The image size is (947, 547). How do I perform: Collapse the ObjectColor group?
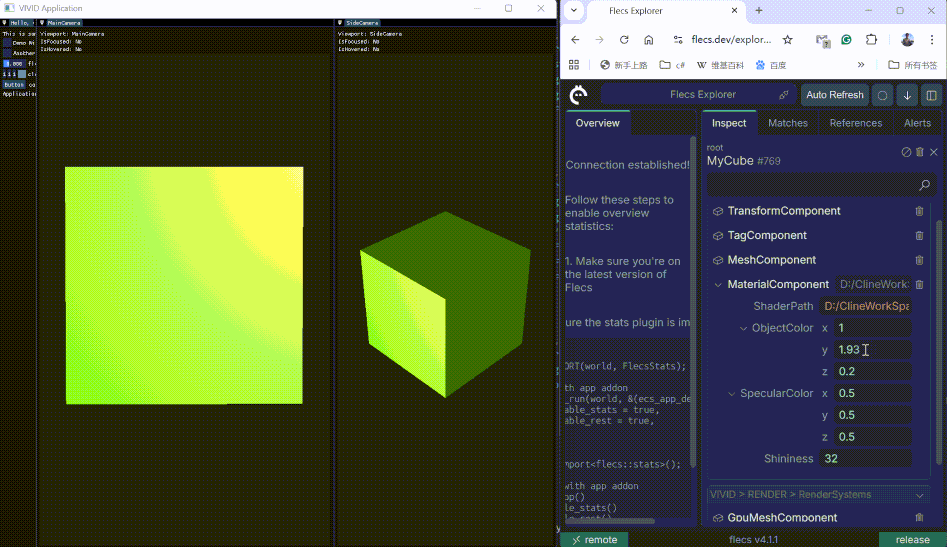[743, 328]
